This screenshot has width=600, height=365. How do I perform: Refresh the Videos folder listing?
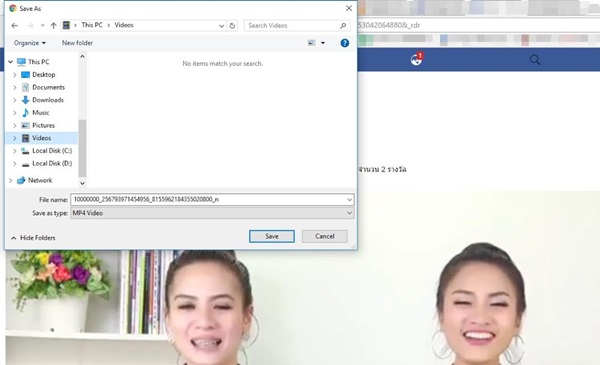tap(232, 26)
